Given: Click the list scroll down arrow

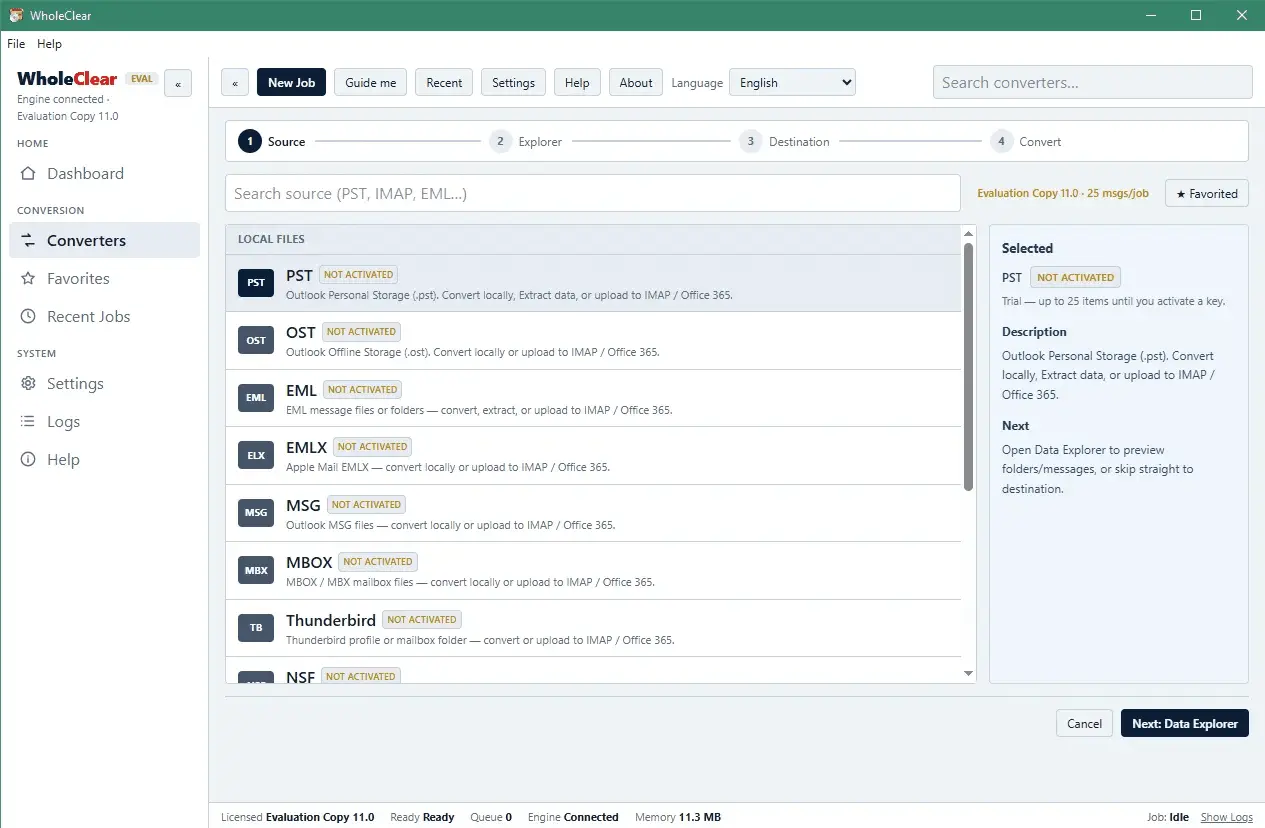Looking at the screenshot, I should pos(968,674).
